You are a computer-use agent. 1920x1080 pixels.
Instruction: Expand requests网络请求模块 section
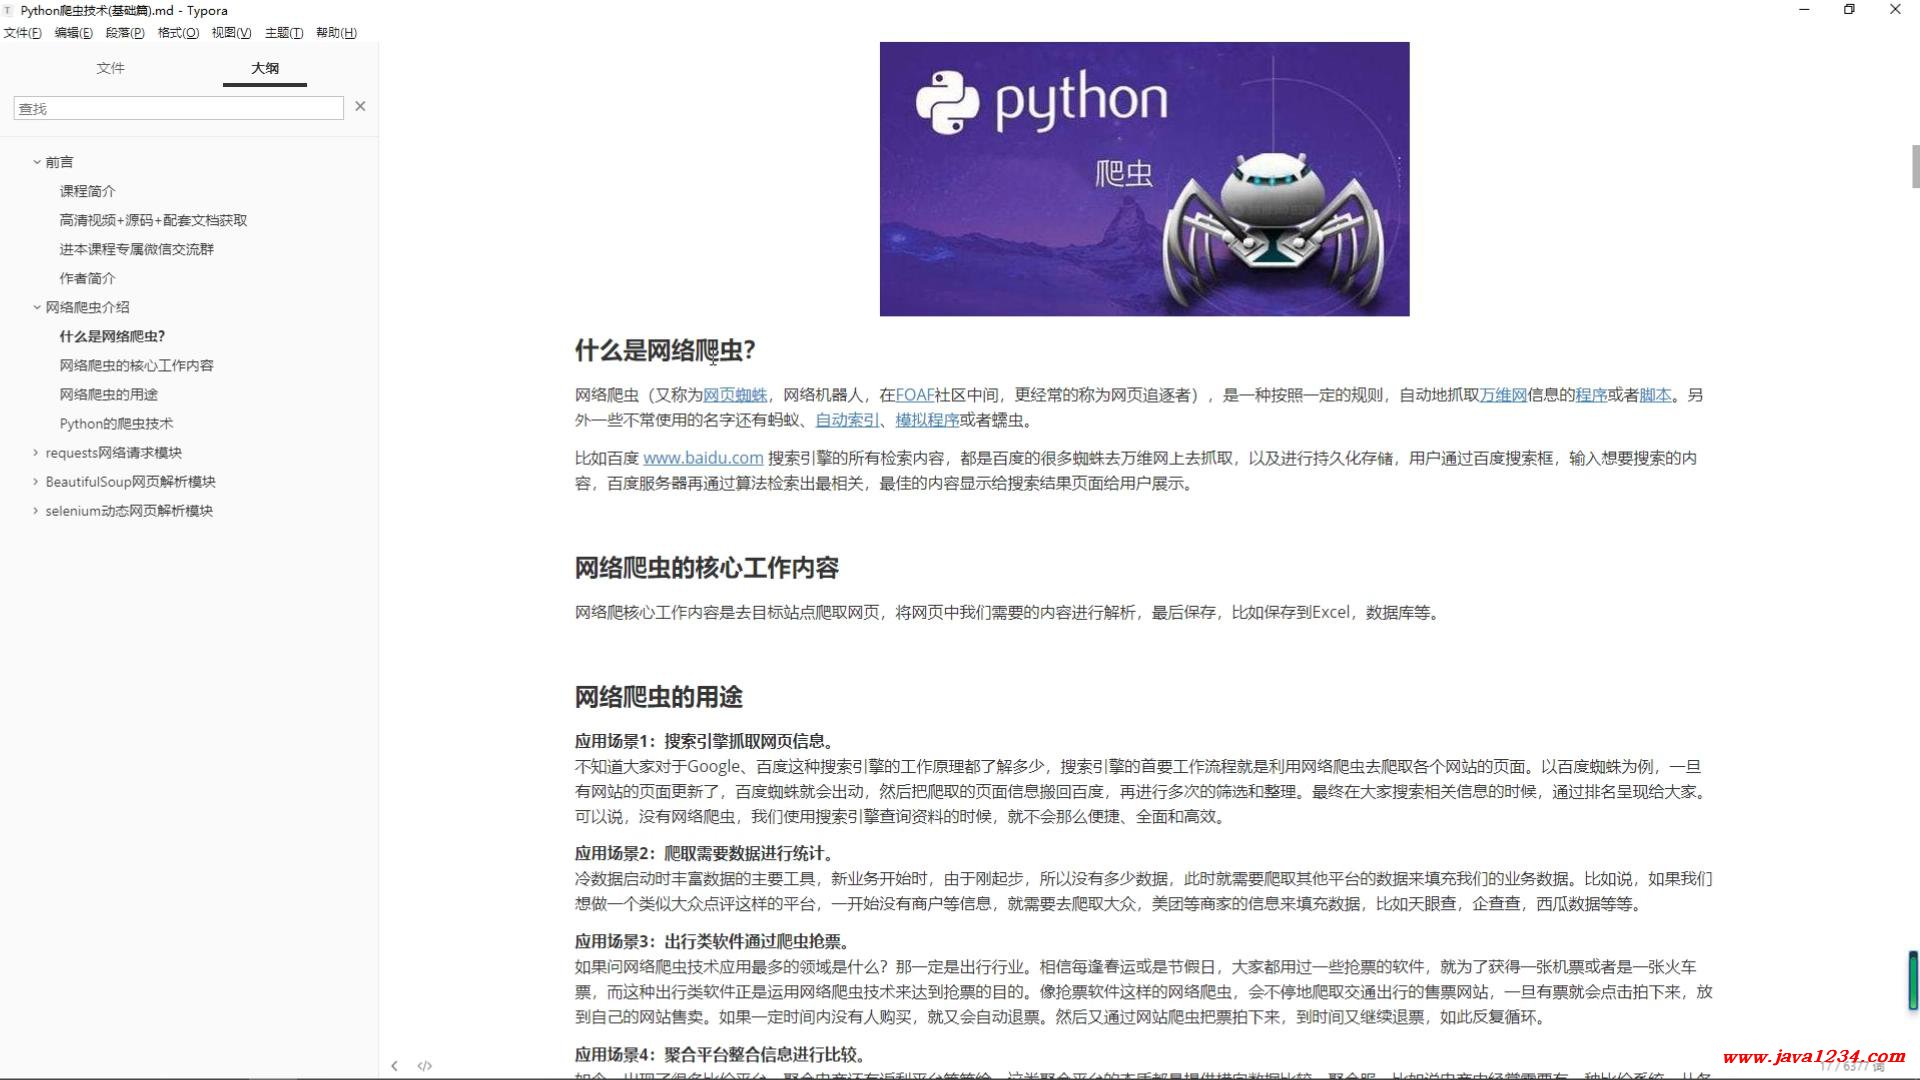[x=36, y=452]
